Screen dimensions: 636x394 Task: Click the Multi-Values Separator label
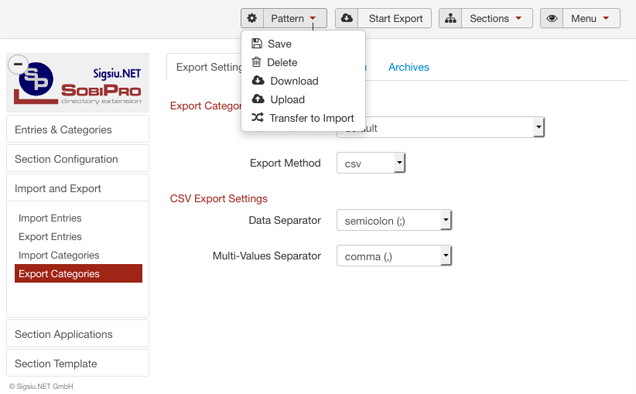coord(267,256)
